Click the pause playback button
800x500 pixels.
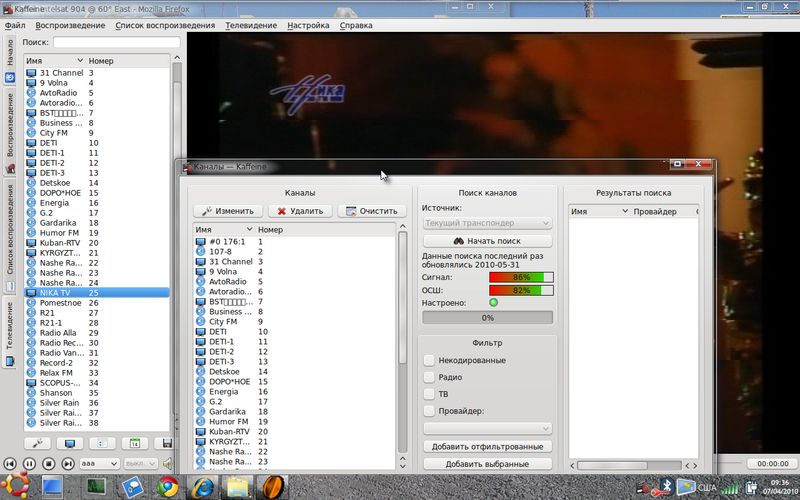[x=29, y=464]
